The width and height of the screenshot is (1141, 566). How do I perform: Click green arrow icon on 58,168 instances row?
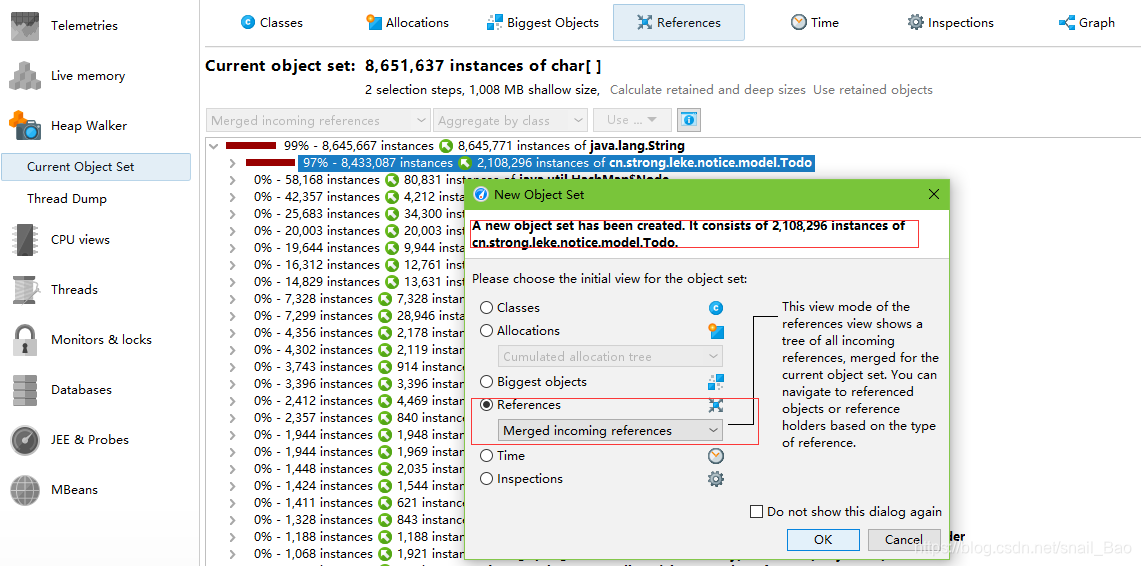tap(392, 180)
